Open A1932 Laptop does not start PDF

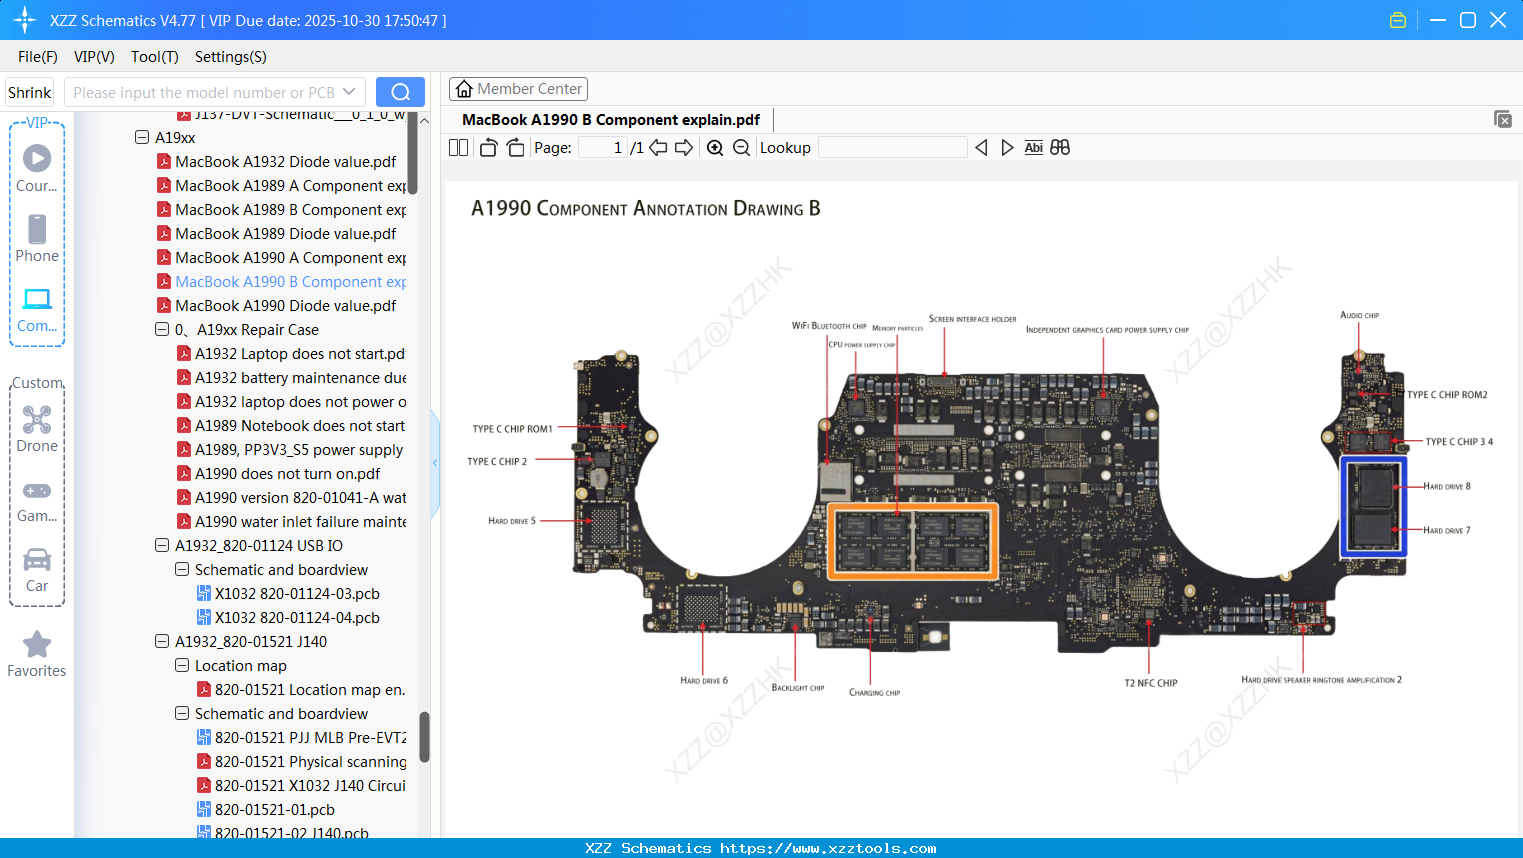click(300, 353)
